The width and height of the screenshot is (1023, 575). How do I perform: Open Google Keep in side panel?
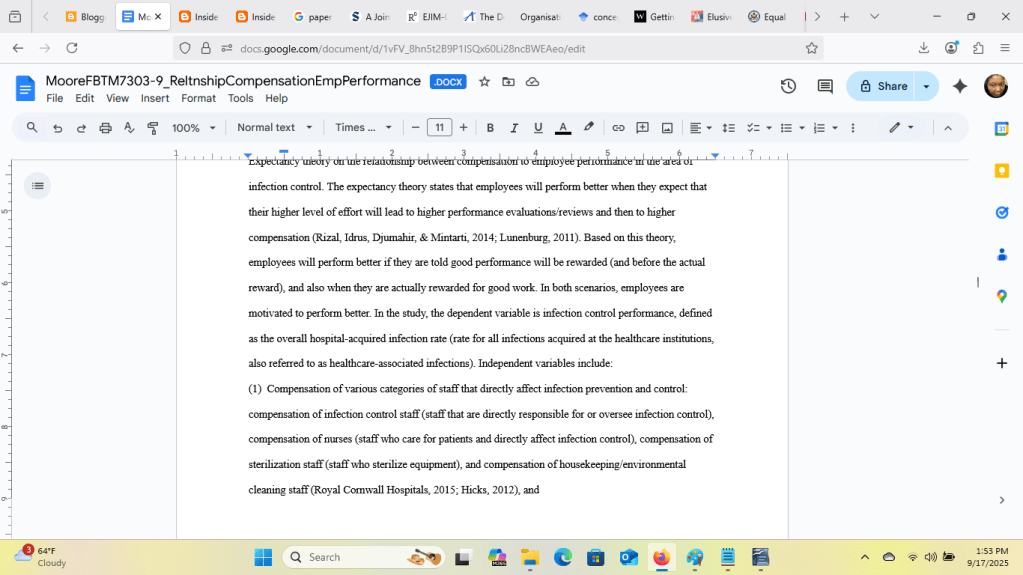(x=1001, y=171)
